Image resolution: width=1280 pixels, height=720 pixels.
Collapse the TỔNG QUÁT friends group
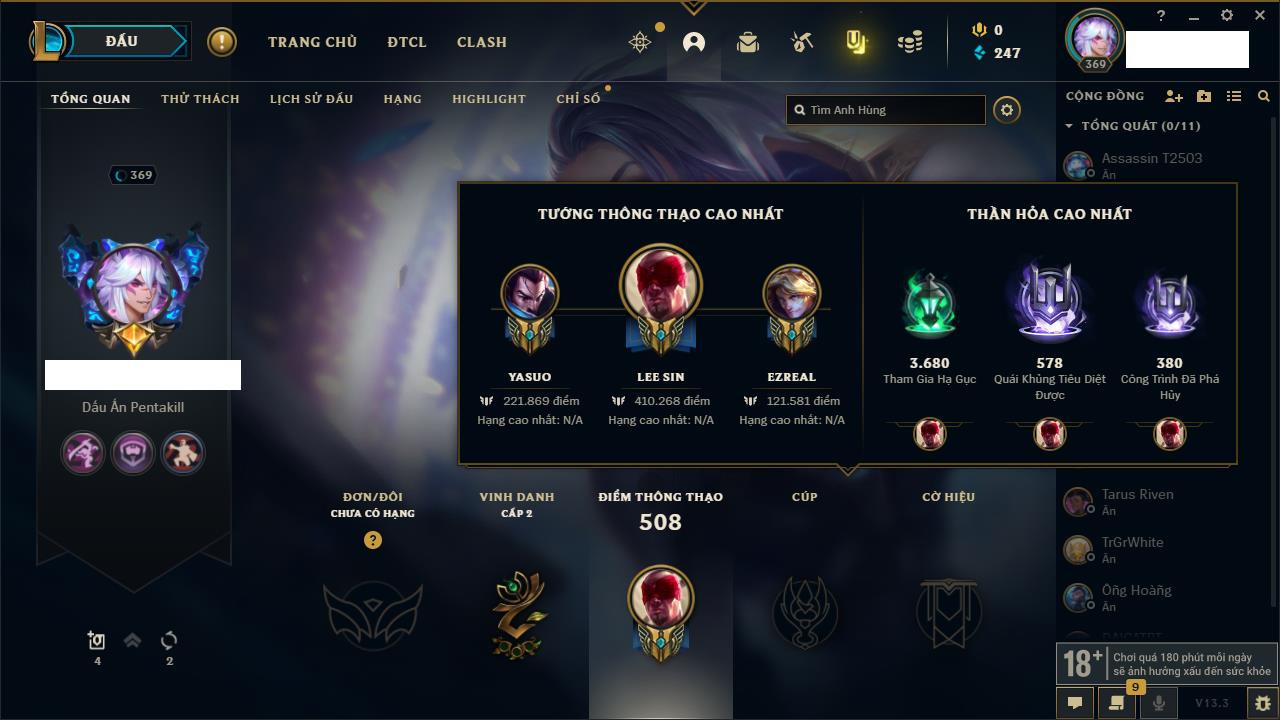point(1069,126)
